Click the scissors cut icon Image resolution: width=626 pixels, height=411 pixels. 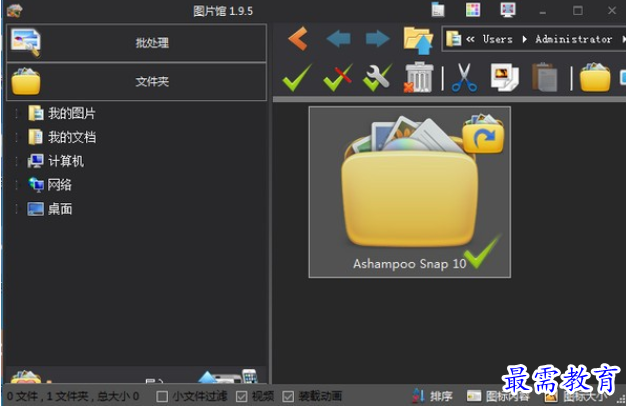(x=464, y=77)
